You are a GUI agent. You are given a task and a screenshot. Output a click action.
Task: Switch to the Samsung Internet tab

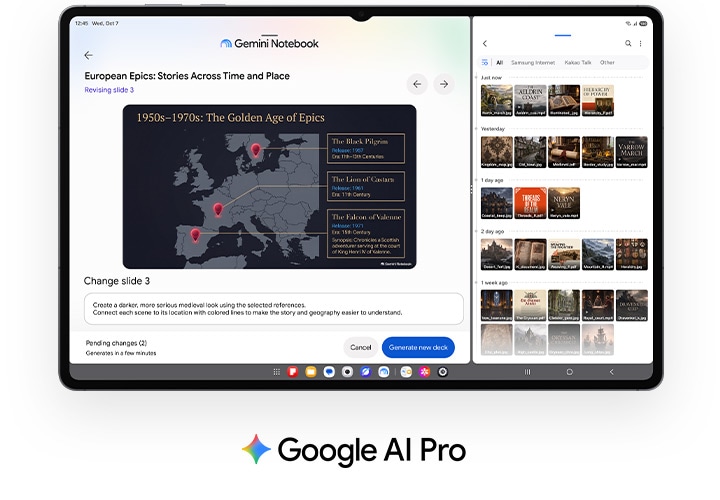click(533, 62)
